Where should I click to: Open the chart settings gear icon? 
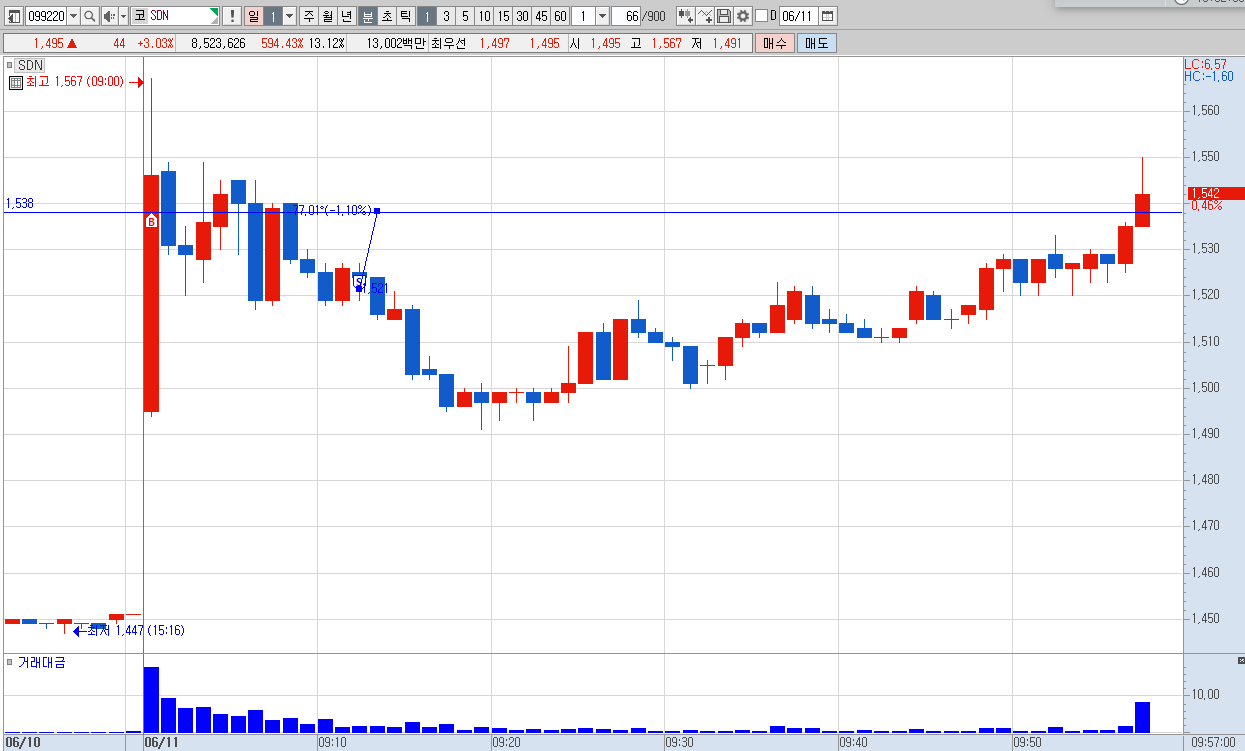[x=743, y=16]
